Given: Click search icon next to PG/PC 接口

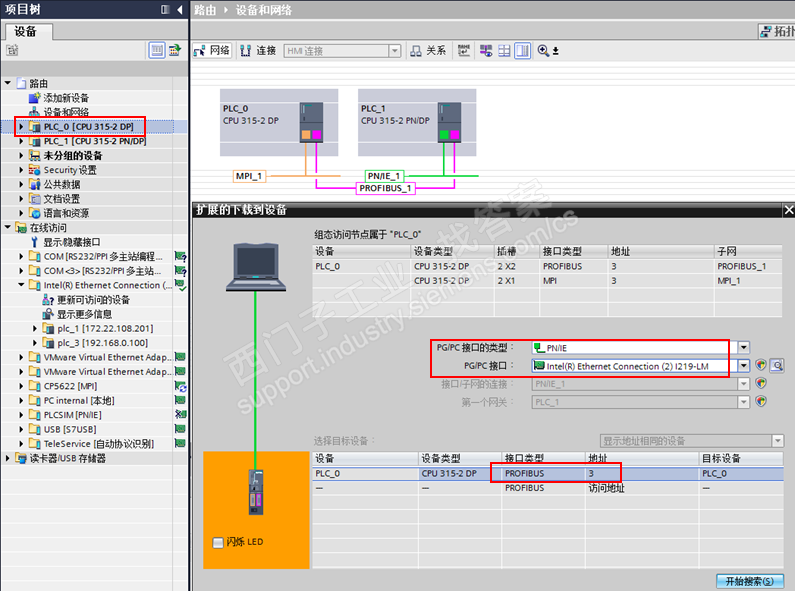Looking at the screenshot, I should point(777,365).
